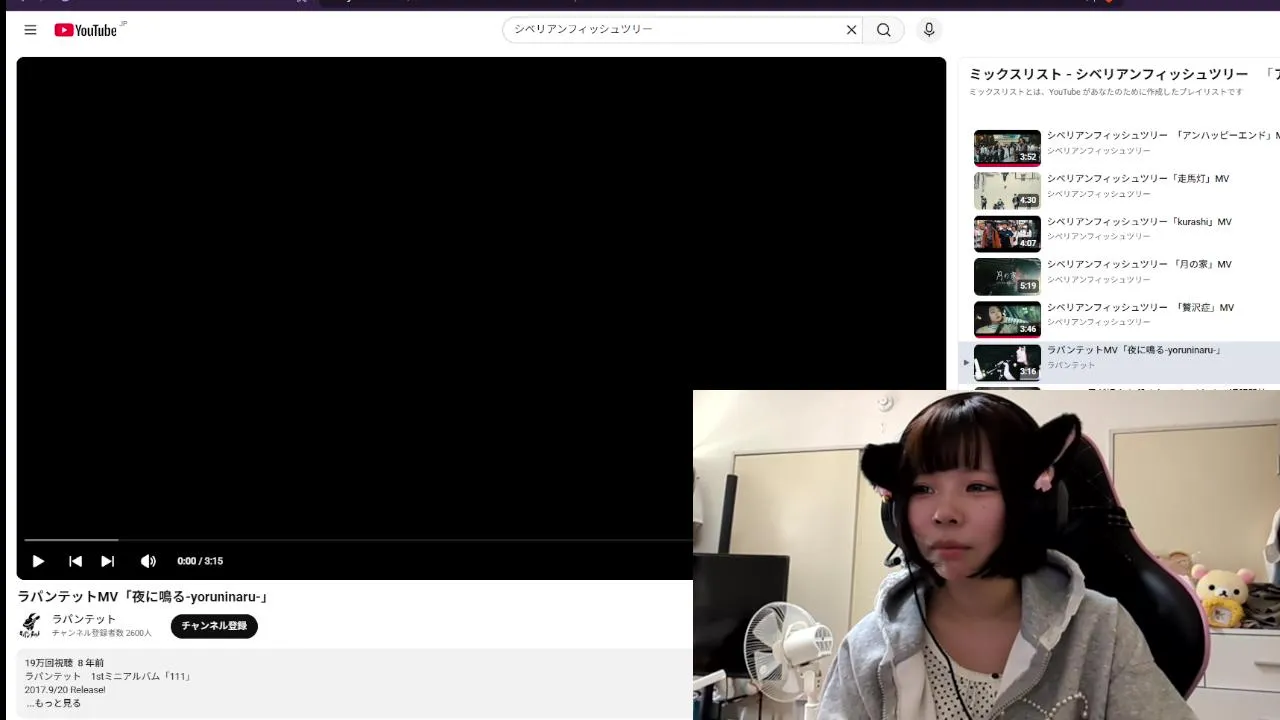
Task: Click the video title ラパンテットMV「夜に鳴る-yoruninaru-」
Action: coord(143,597)
